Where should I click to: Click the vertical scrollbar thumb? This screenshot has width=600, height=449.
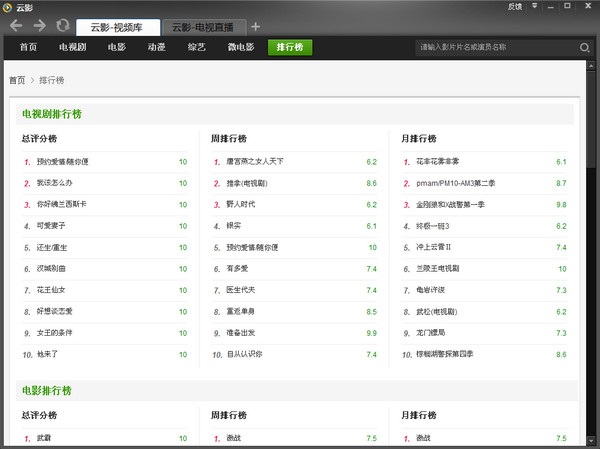[591, 119]
